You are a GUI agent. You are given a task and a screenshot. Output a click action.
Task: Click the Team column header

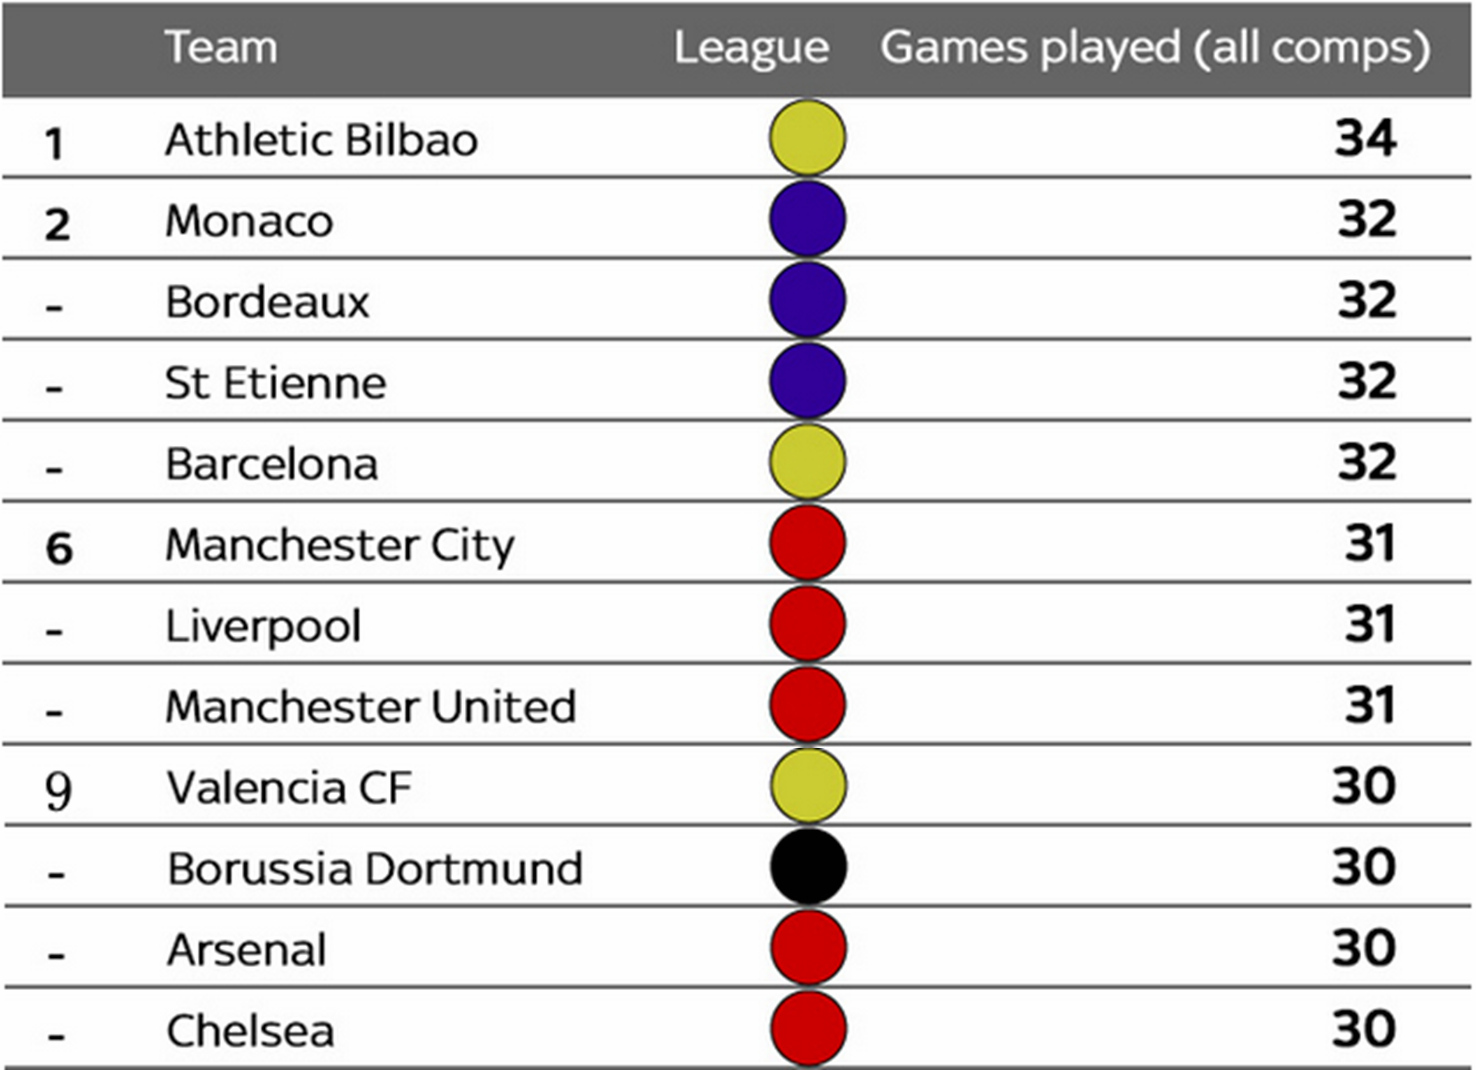coord(221,47)
